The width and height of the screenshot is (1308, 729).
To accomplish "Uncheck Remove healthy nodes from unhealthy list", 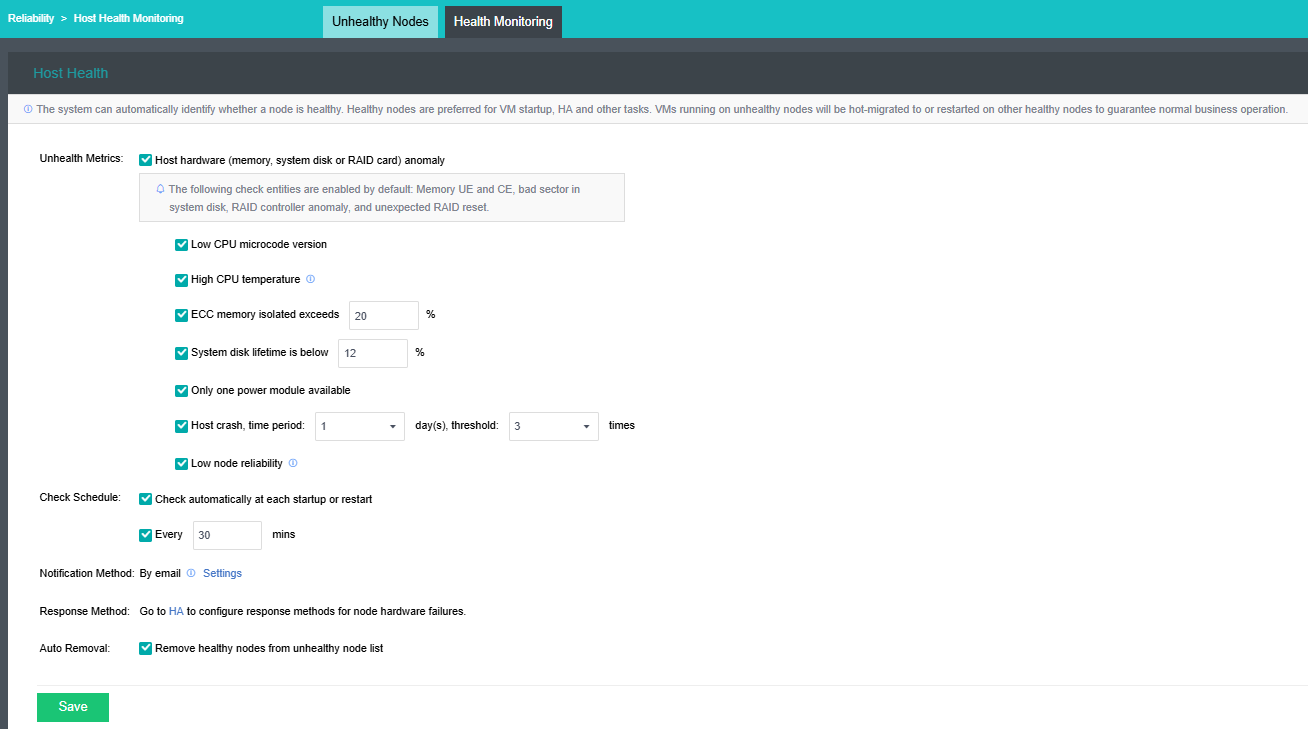I will 146,649.
